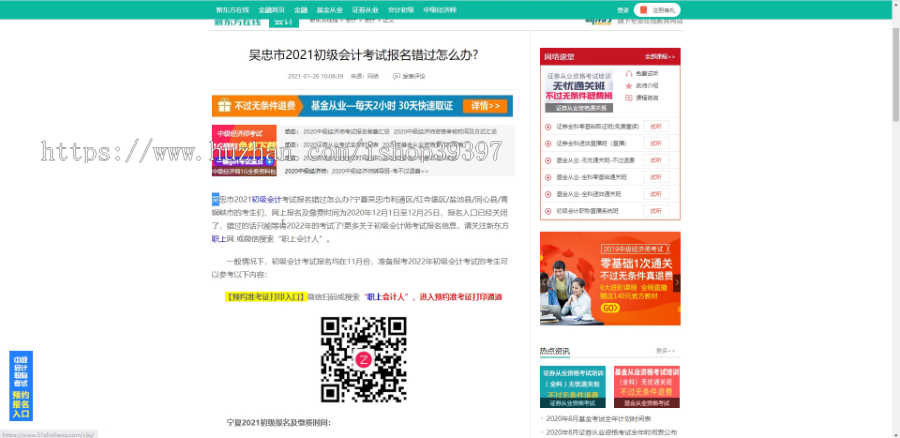Viewport: 900px width, 438px height.
Task: Open the 会计初级 nav item
Action: (401, 10)
